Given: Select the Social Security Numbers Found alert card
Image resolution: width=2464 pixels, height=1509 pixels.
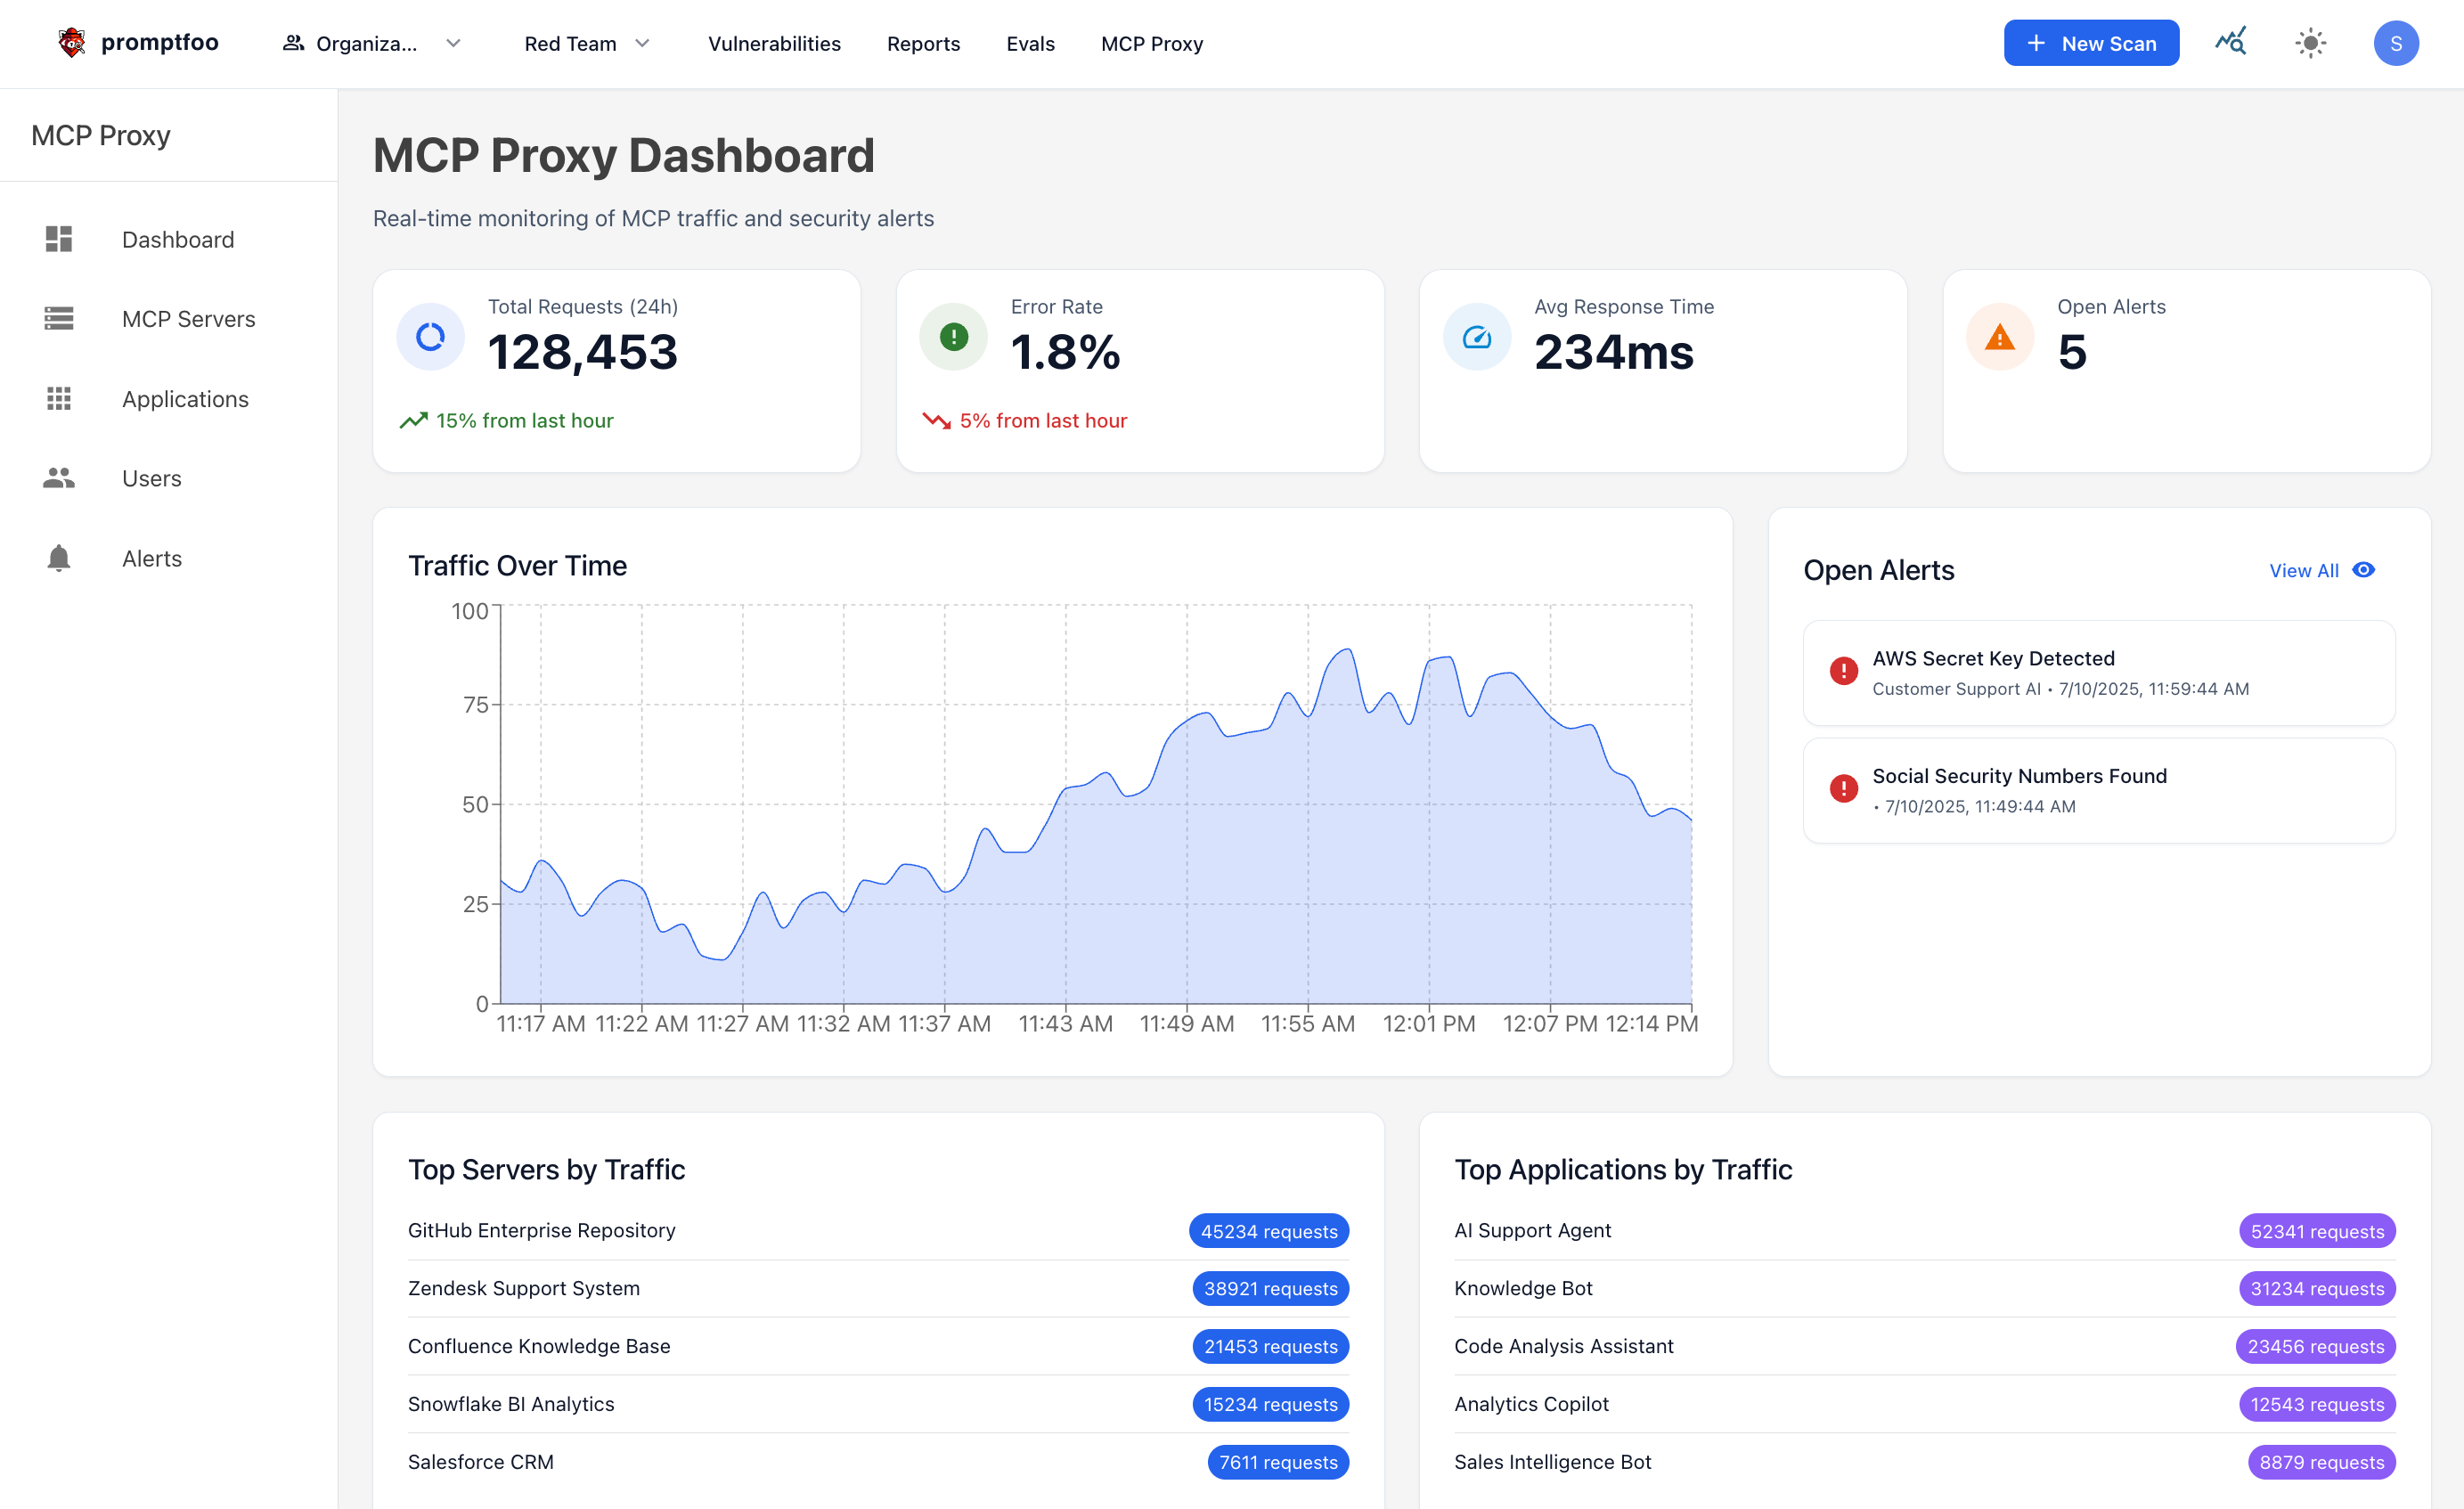Looking at the screenshot, I should pyautogui.click(x=2098, y=789).
